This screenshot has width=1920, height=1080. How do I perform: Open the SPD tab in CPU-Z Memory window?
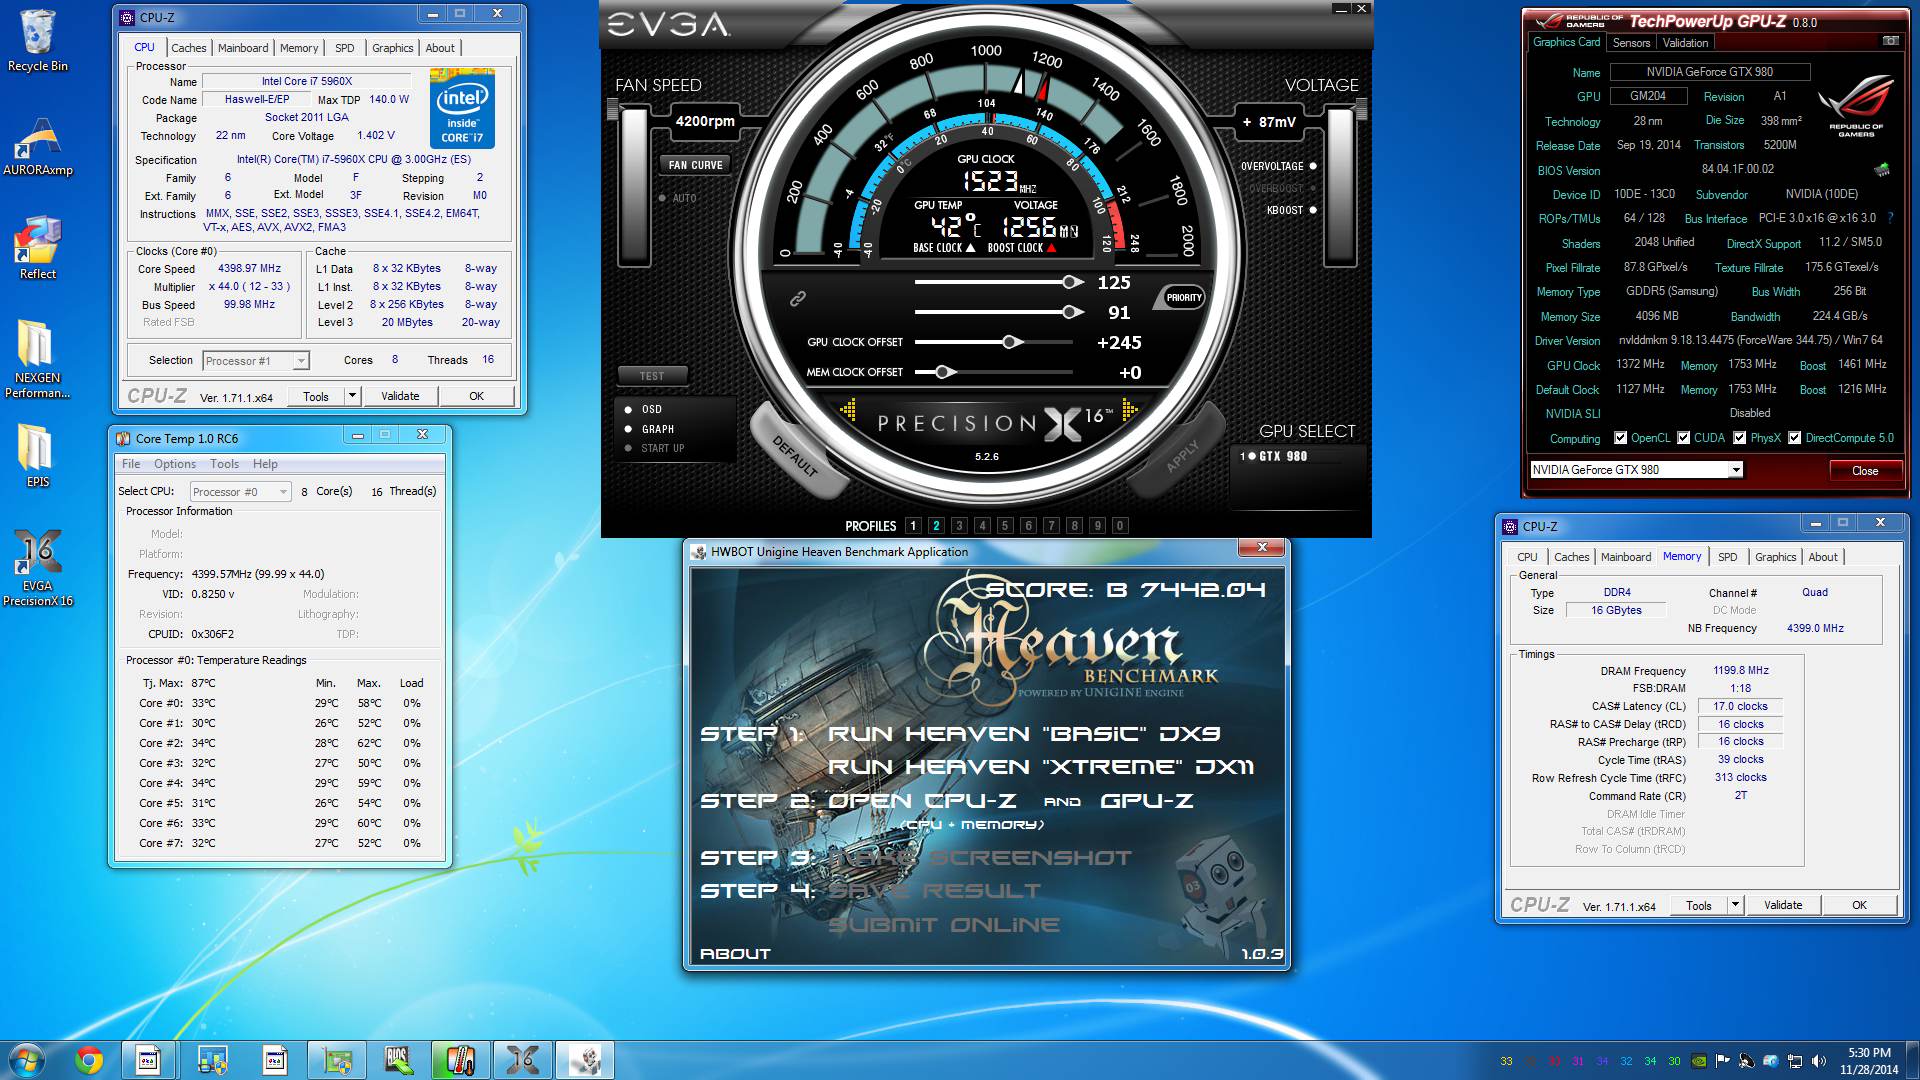coord(1727,557)
